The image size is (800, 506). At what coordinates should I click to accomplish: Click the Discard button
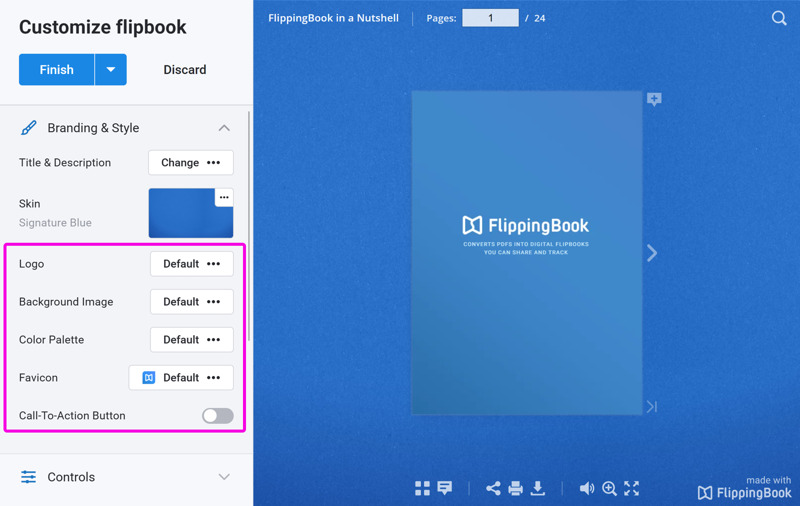(x=185, y=69)
